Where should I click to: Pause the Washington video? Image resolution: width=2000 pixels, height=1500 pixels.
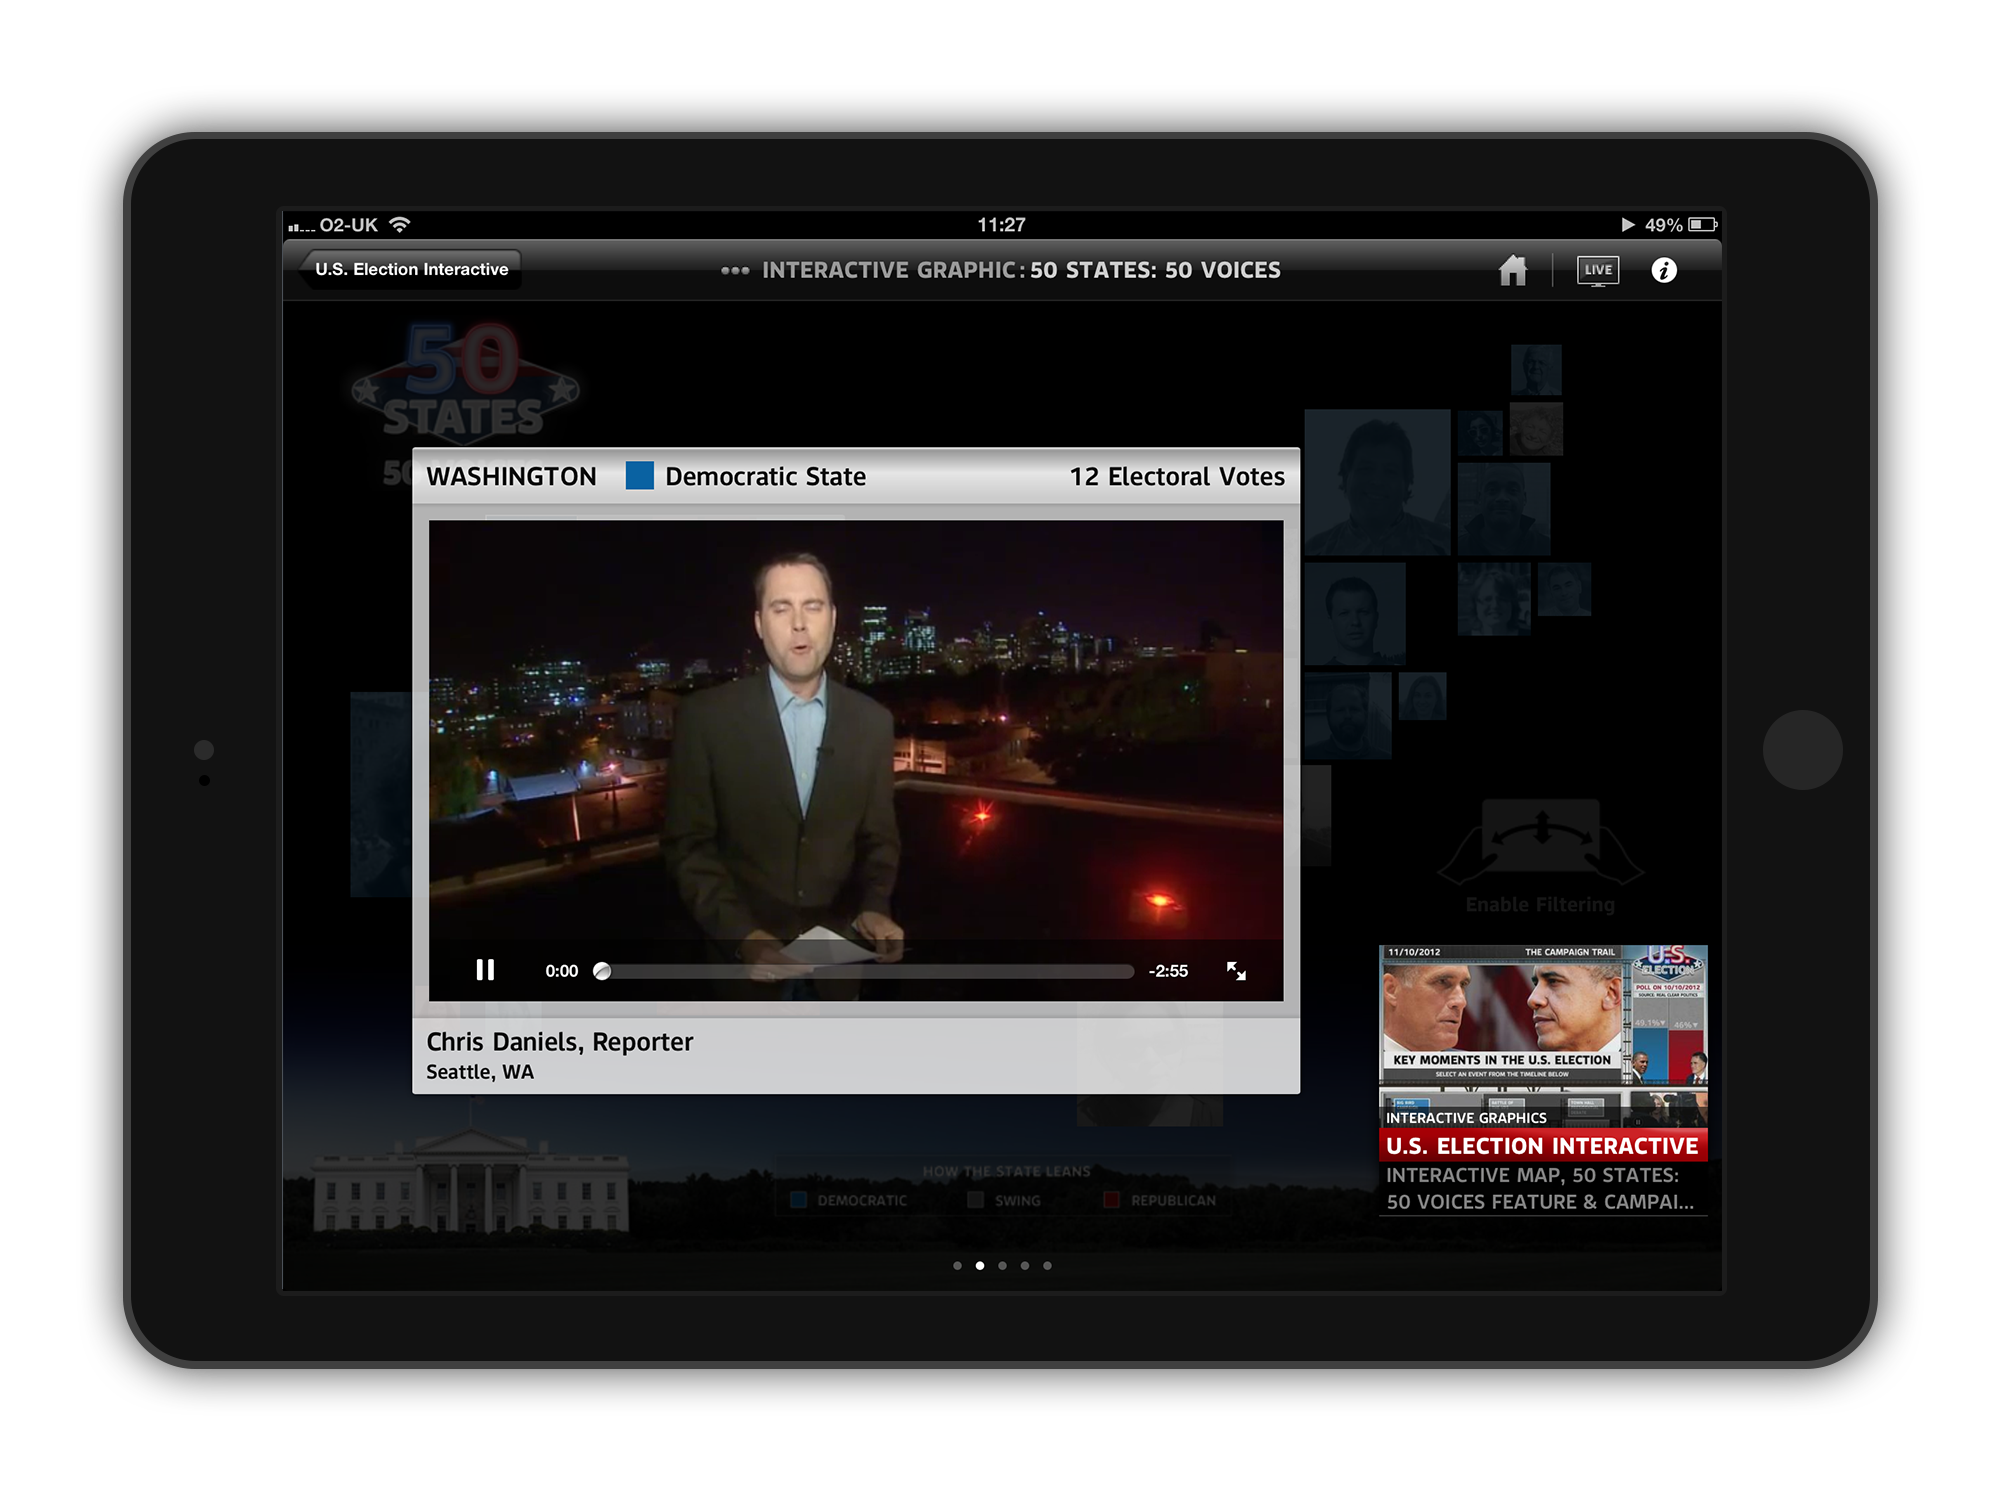(x=485, y=970)
